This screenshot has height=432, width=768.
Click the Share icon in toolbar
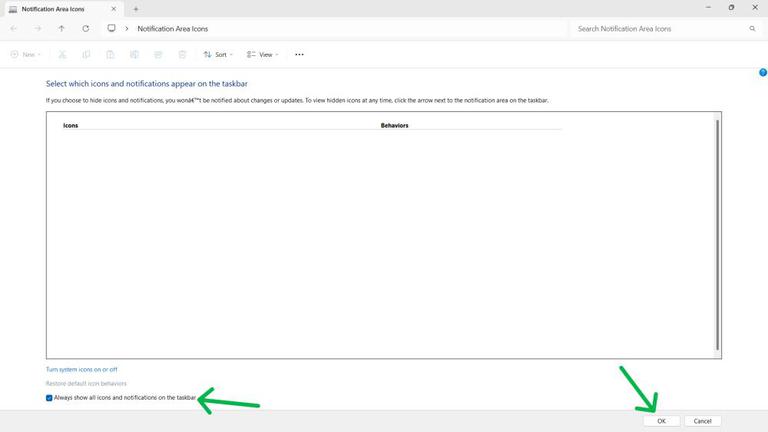coord(158,54)
